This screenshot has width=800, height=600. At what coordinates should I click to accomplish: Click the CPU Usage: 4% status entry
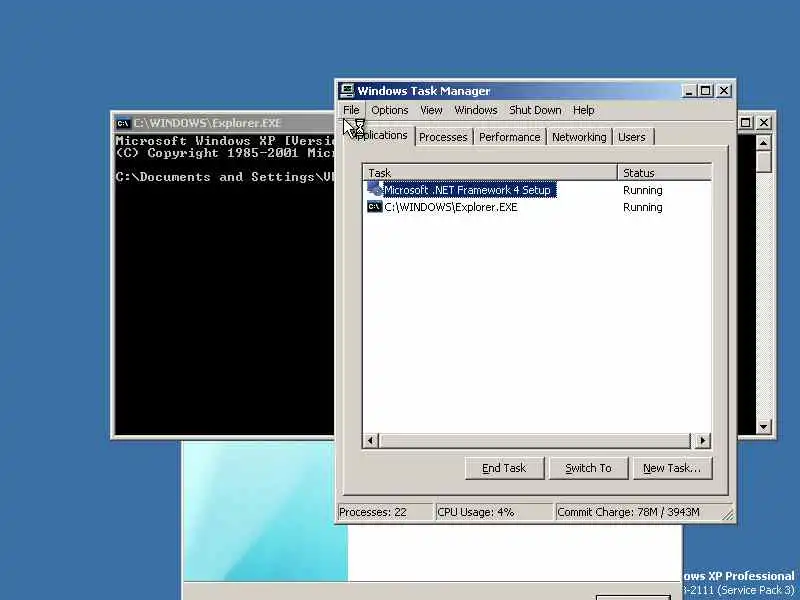click(494, 512)
